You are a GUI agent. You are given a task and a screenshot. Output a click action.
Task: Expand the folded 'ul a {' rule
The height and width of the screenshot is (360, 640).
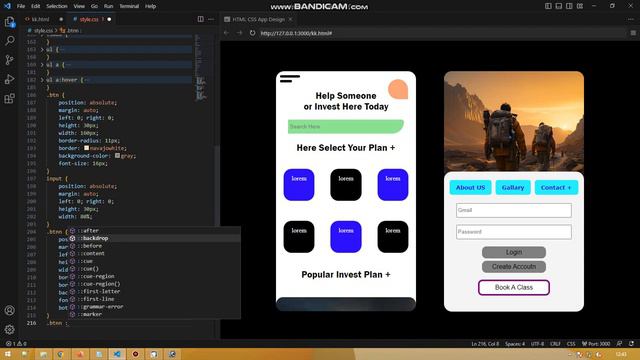coord(42,64)
